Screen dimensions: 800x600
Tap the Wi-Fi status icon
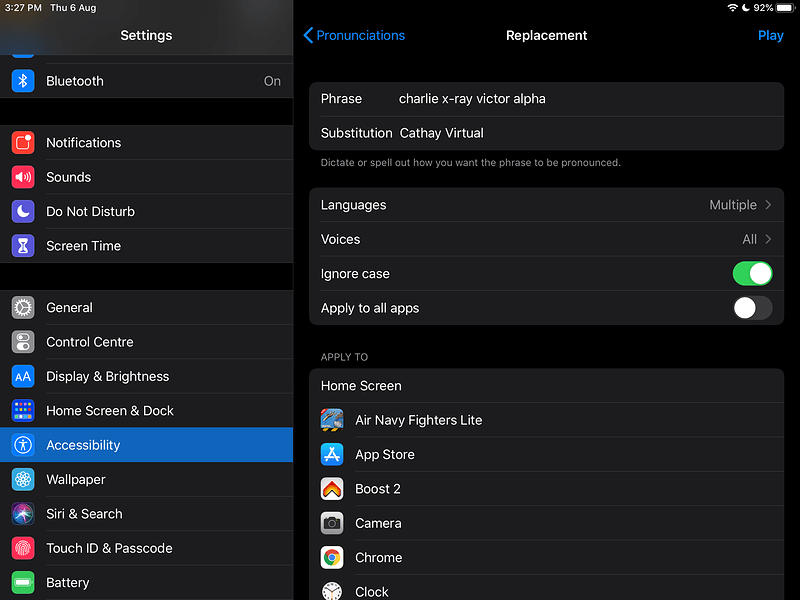pos(732,8)
